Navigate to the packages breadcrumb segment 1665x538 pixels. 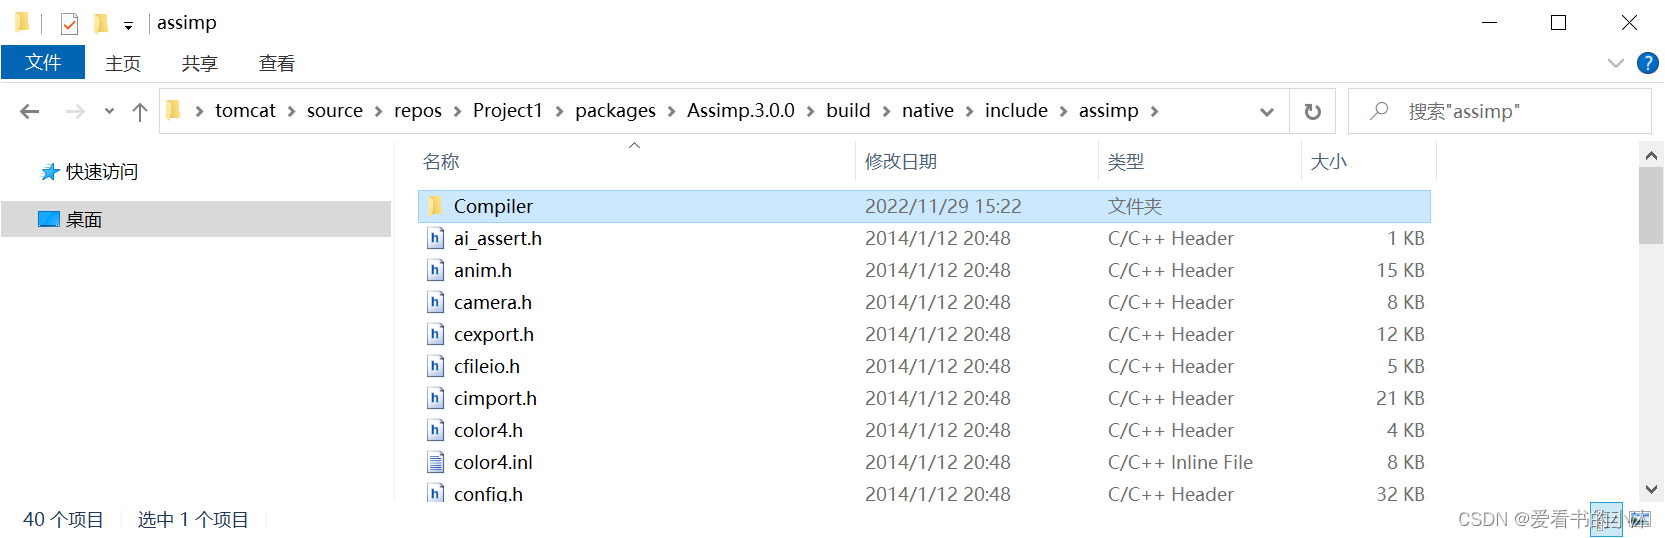[x=615, y=111]
